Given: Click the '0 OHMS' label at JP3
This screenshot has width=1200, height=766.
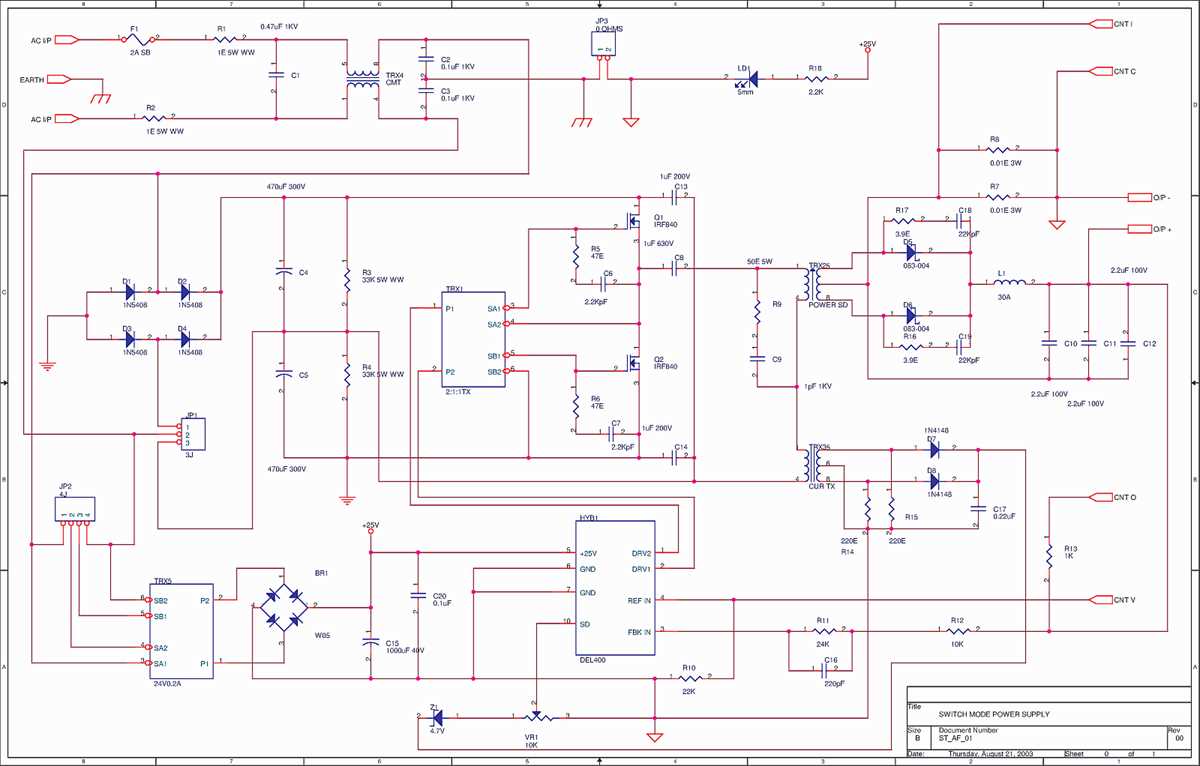Looking at the screenshot, I should (x=610, y=30).
